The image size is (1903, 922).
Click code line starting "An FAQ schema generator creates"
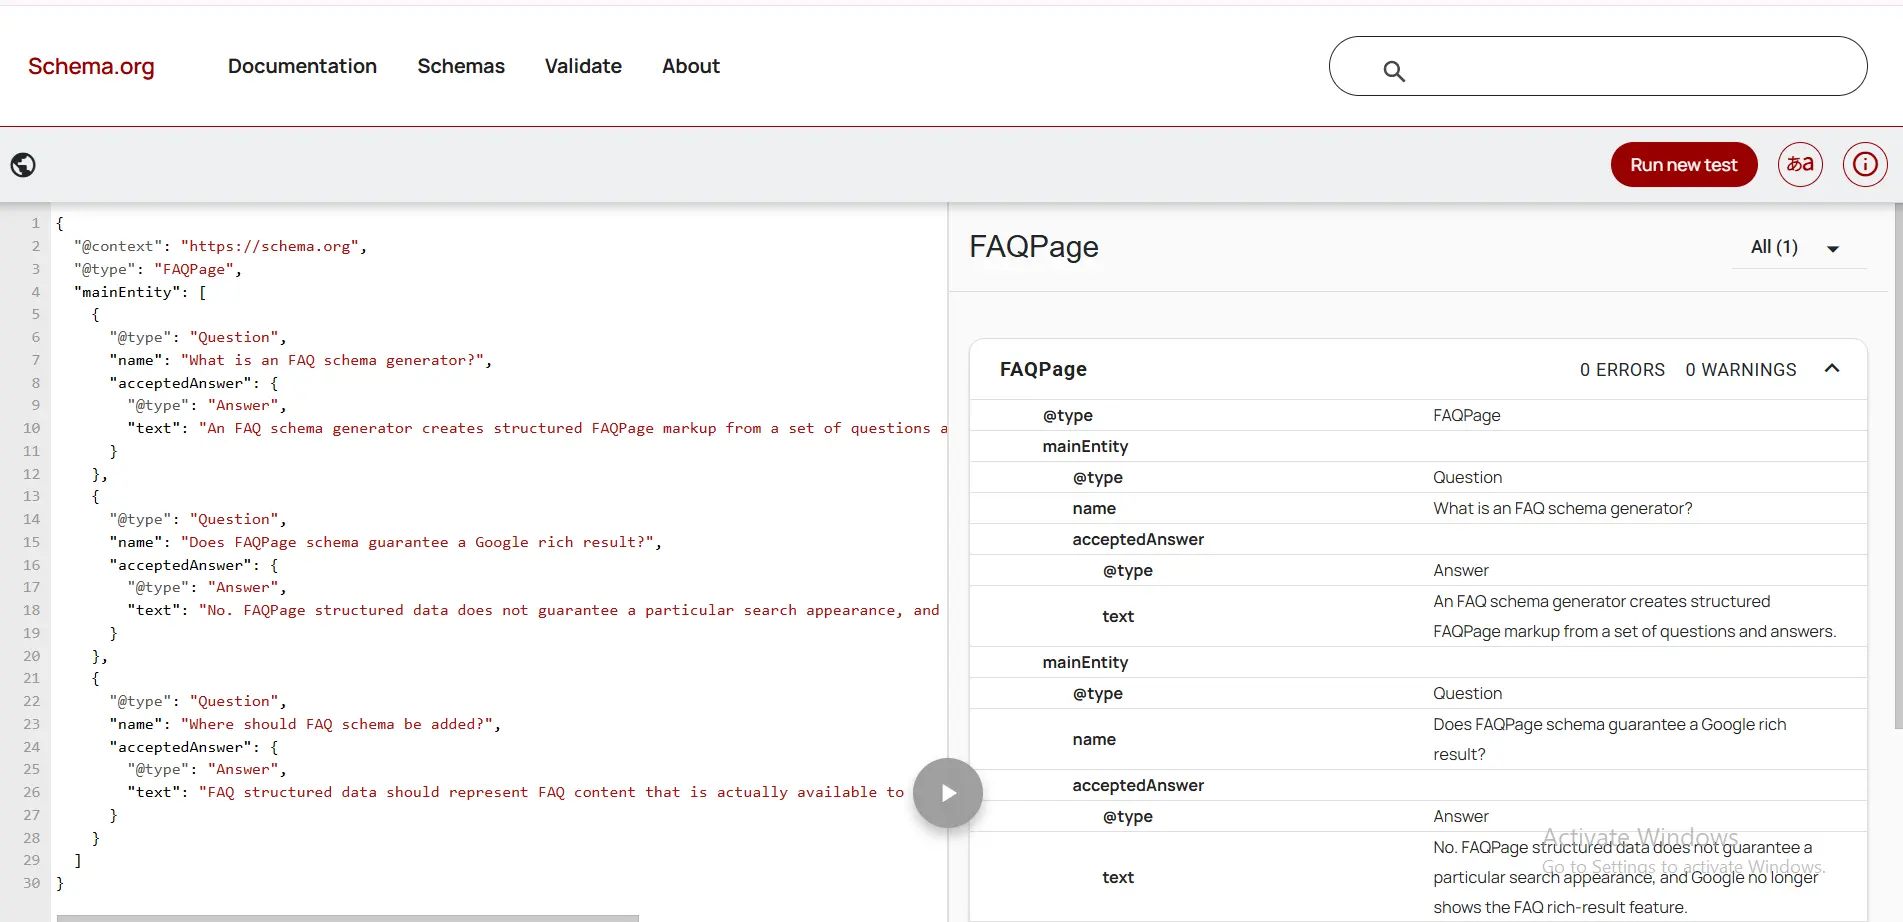tap(537, 428)
